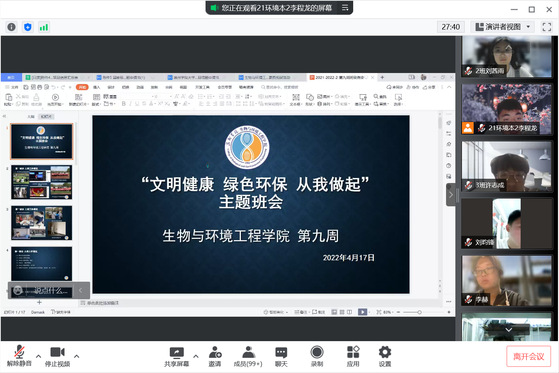
Task: Open the 聊天 chat panel
Action: pyautogui.click(x=281, y=356)
